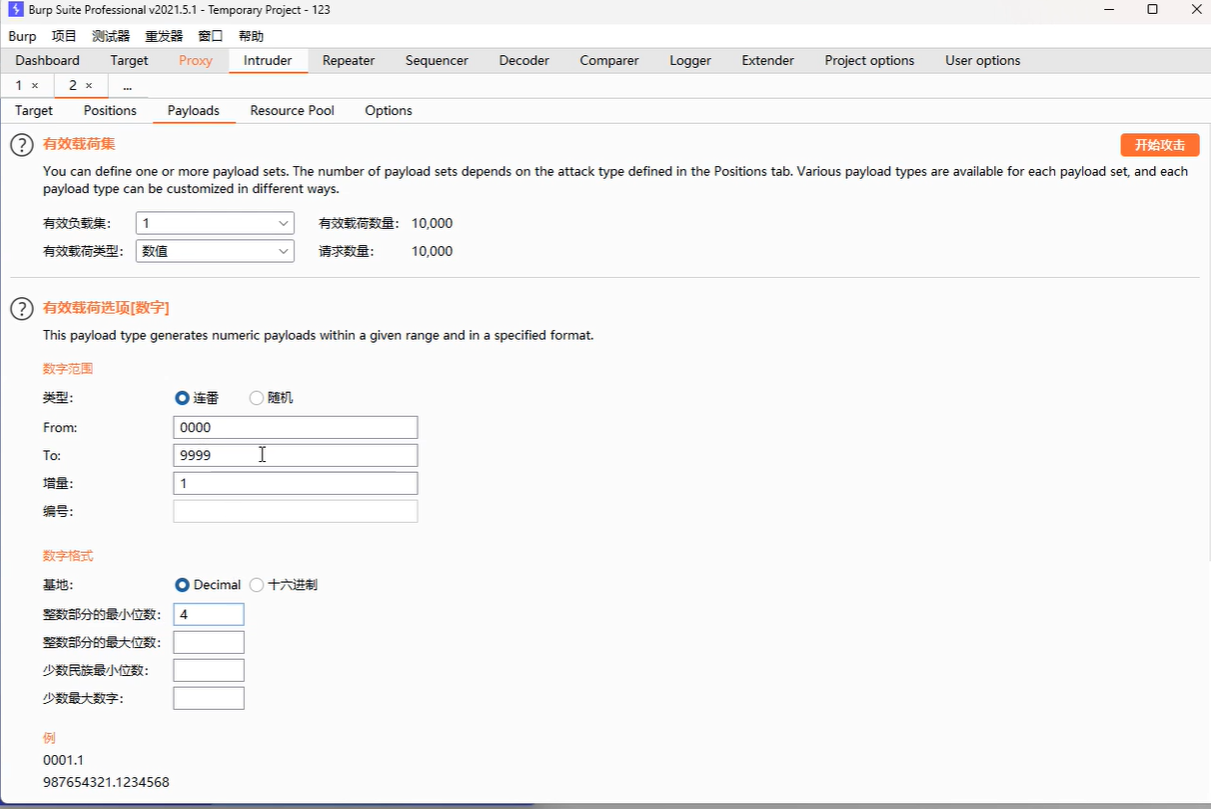
Task: Maximize the Burp Suite window
Action: tap(1152, 9)
